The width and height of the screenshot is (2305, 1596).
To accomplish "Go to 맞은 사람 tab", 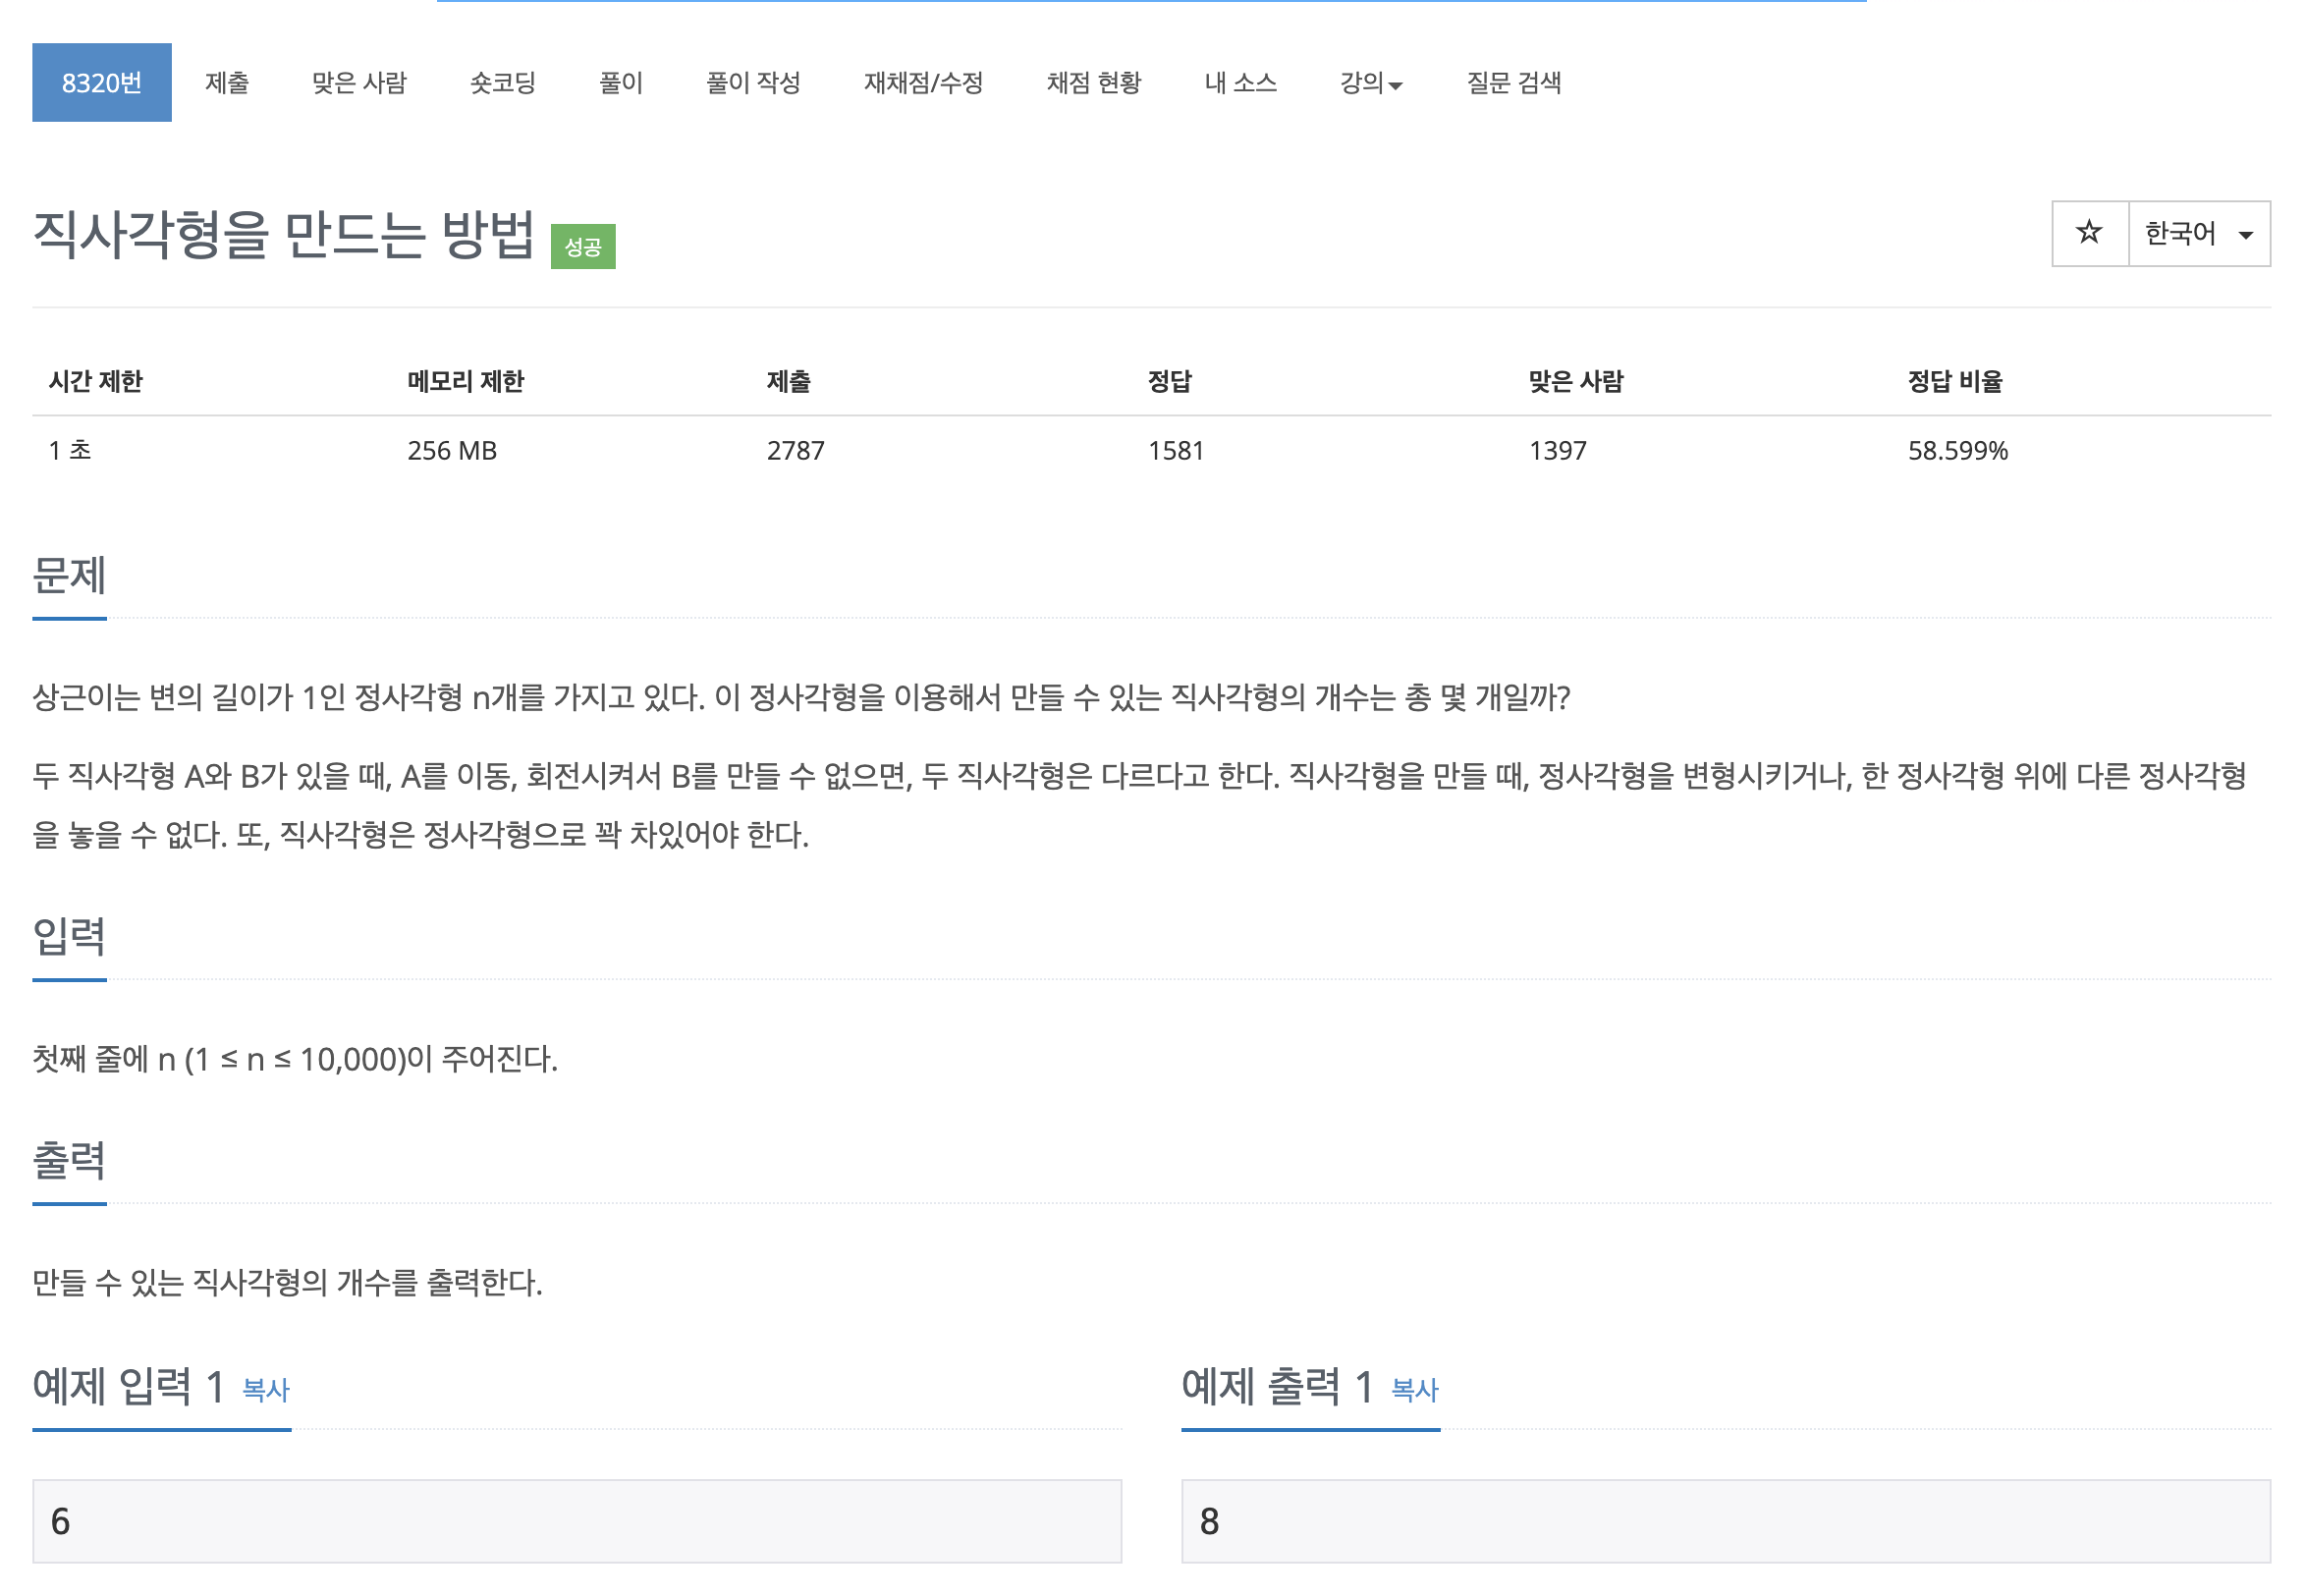I will click(x=359, y=83).
